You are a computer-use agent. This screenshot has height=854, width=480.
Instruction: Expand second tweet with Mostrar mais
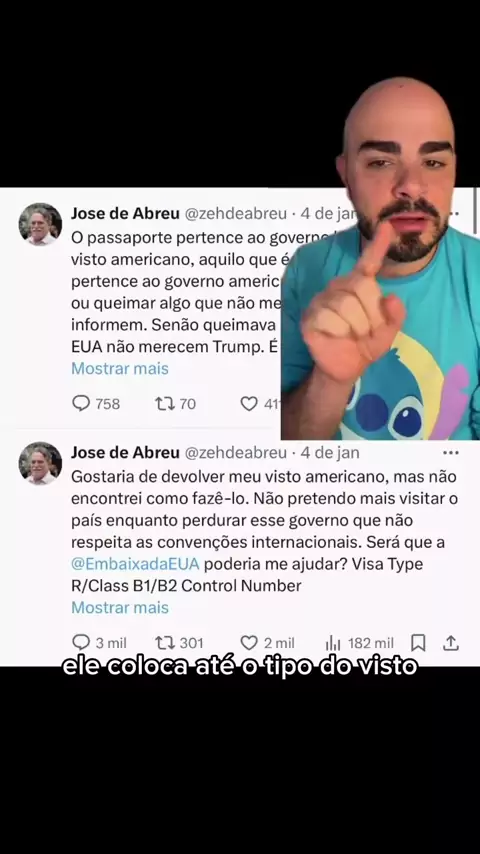(120, 607)
